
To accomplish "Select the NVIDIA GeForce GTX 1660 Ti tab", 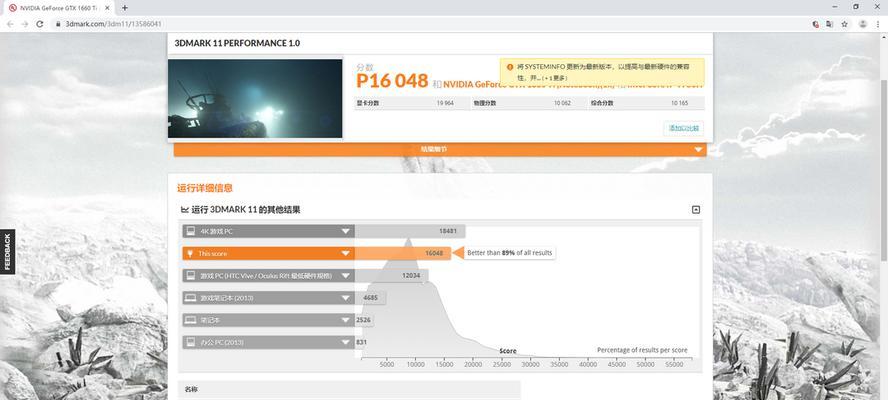I will click(59, 8).
